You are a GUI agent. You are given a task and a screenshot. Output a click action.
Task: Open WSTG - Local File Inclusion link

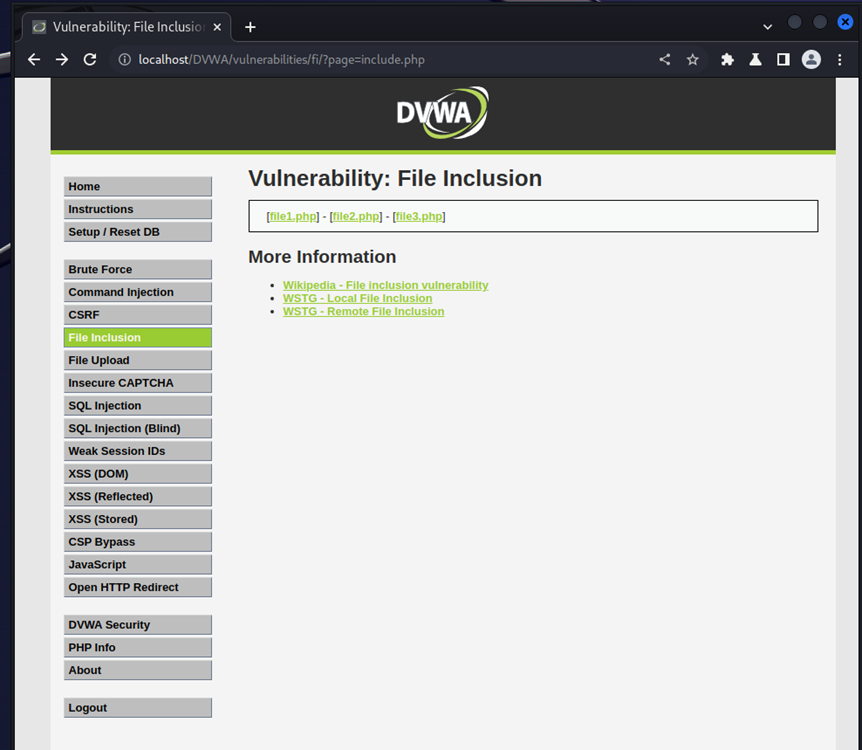[x=357, y=299]
